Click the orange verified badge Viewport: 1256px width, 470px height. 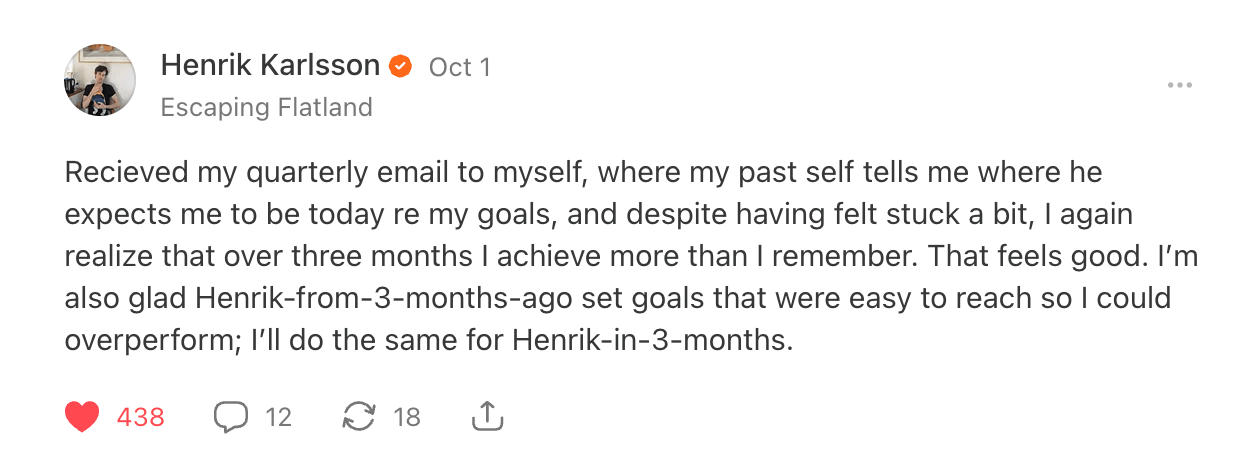coord(400,67)
